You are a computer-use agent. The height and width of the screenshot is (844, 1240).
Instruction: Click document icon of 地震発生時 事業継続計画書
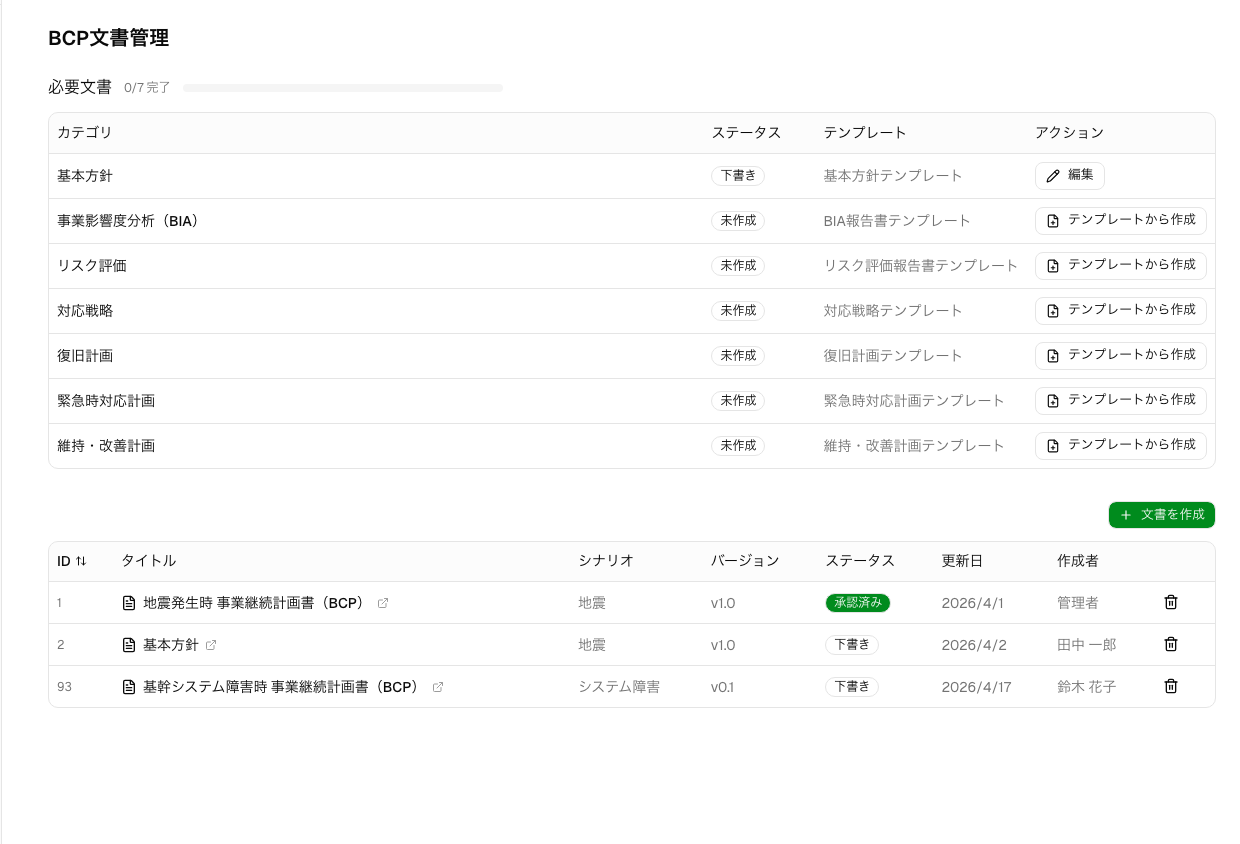coord(128,603)
